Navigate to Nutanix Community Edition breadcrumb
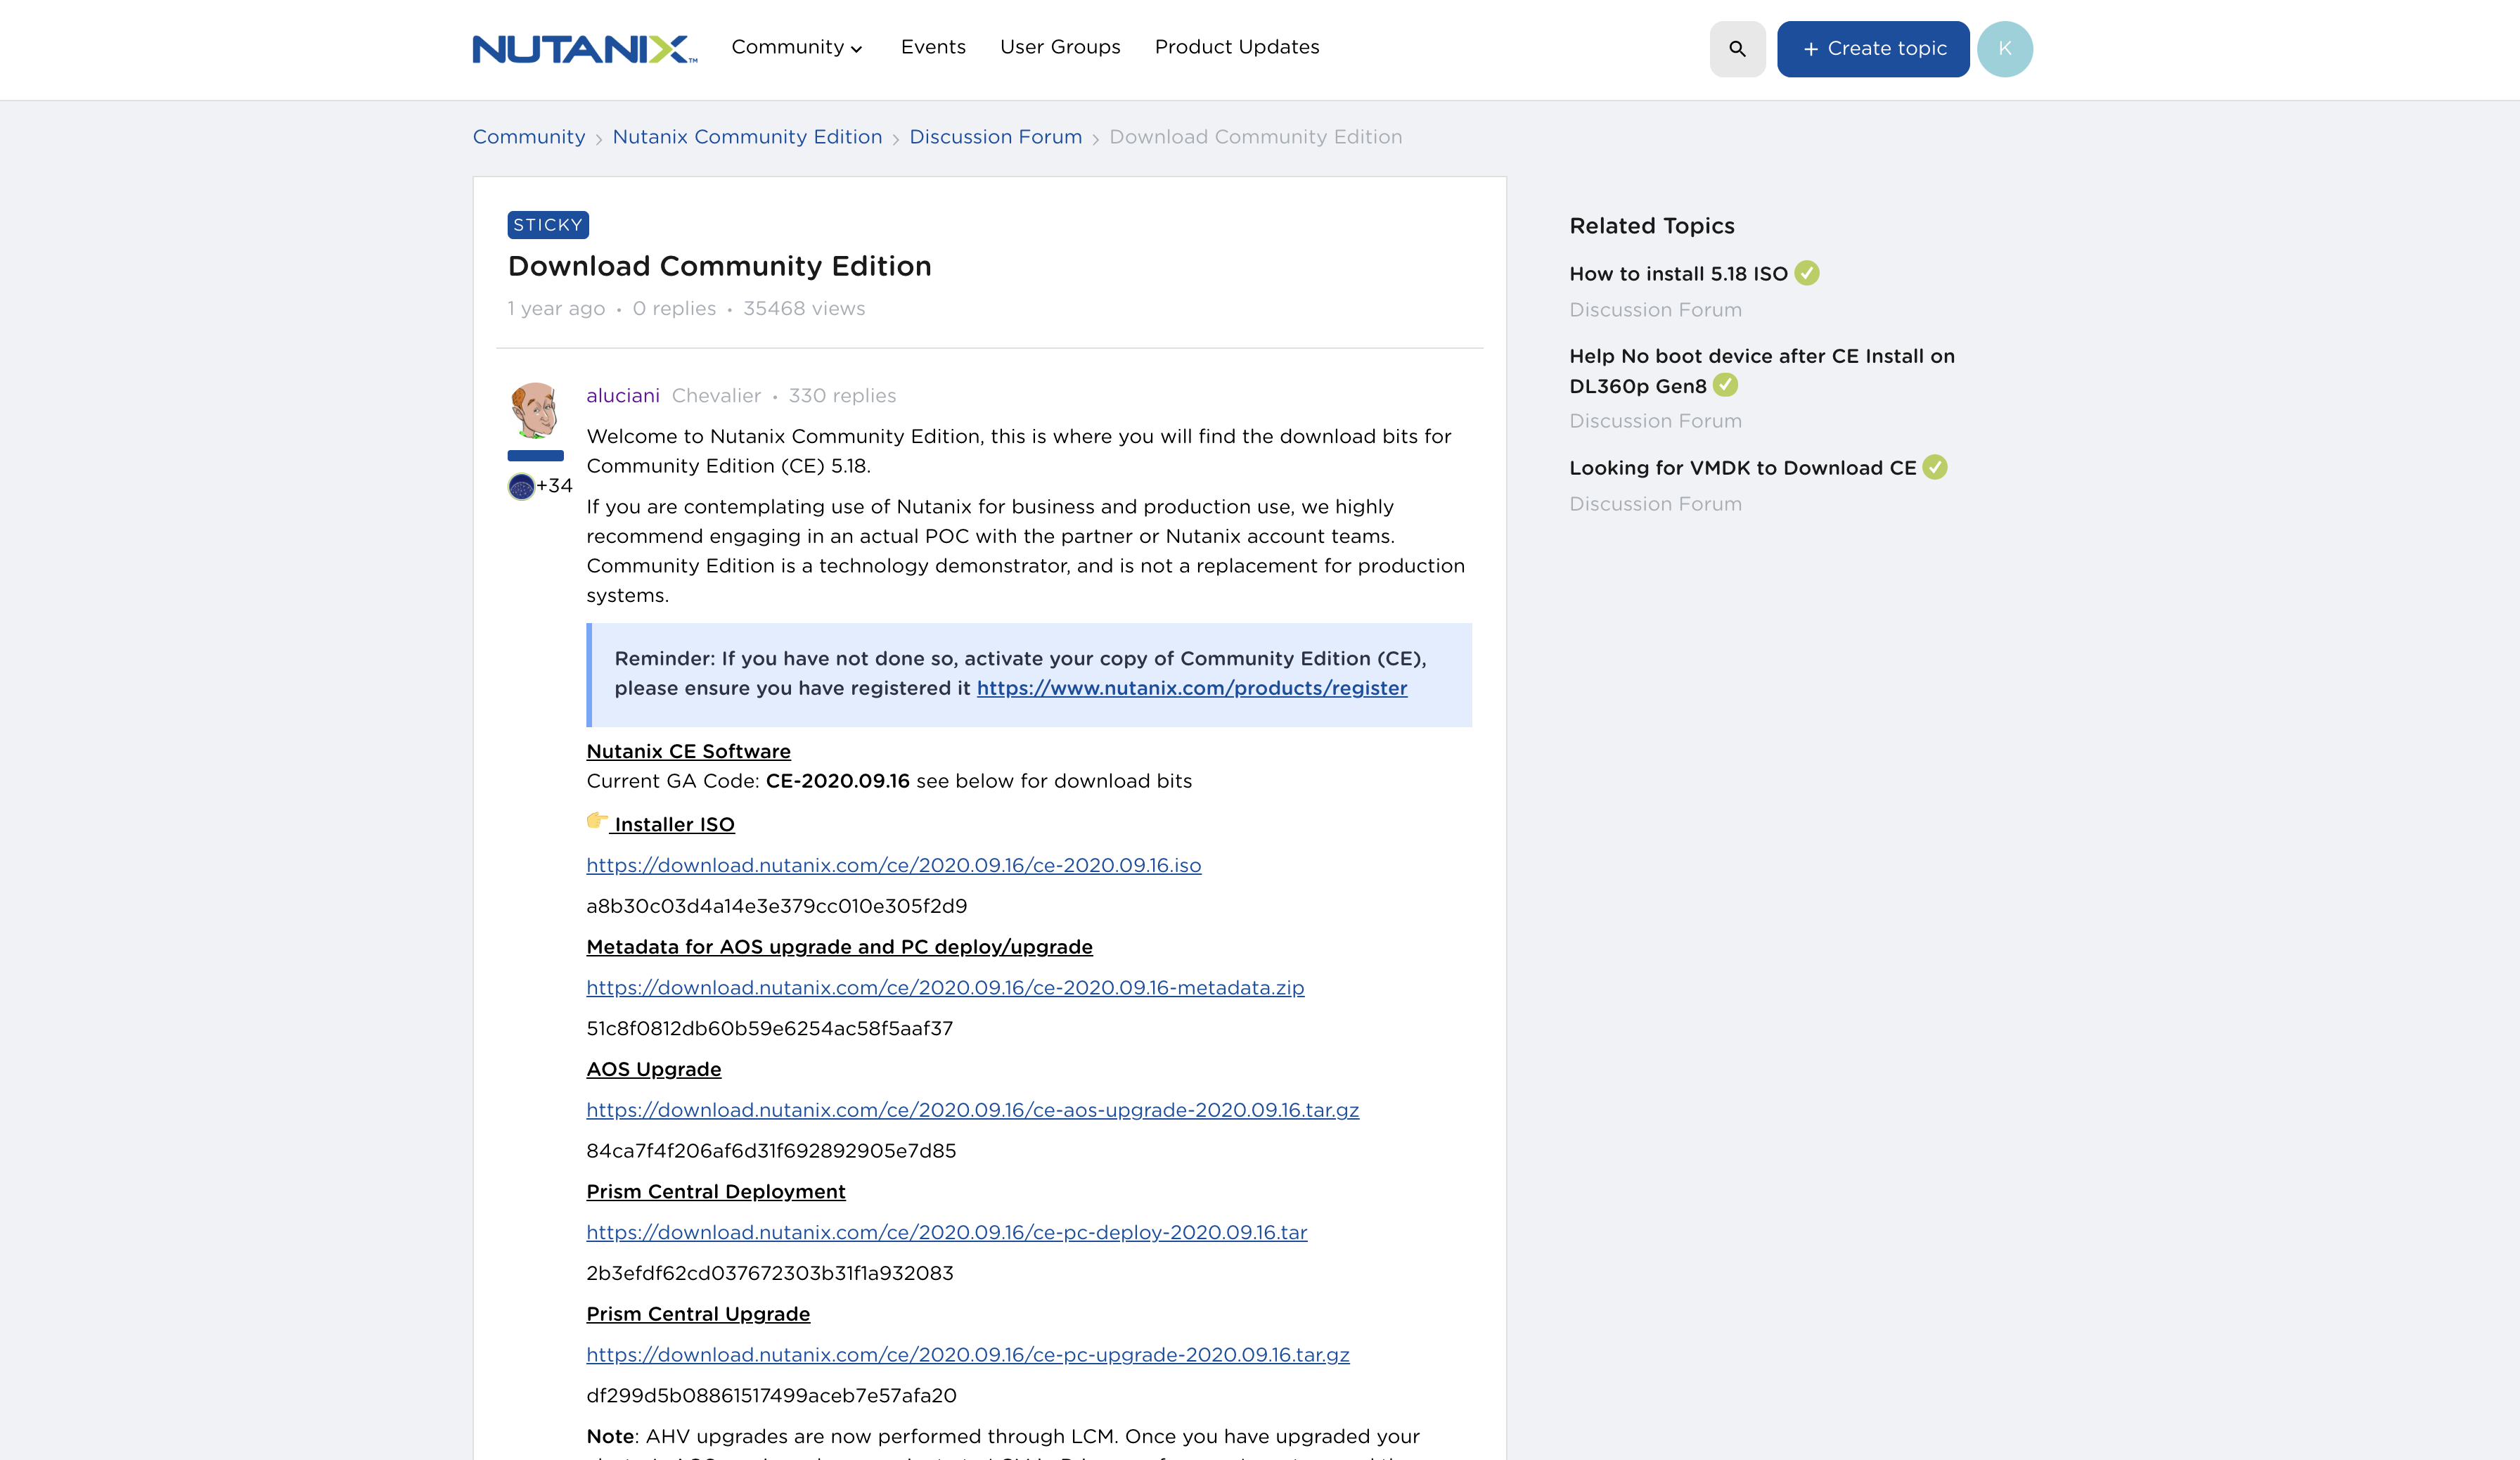Viewport: 2520px width, 1460px height. tap(746, 137)
